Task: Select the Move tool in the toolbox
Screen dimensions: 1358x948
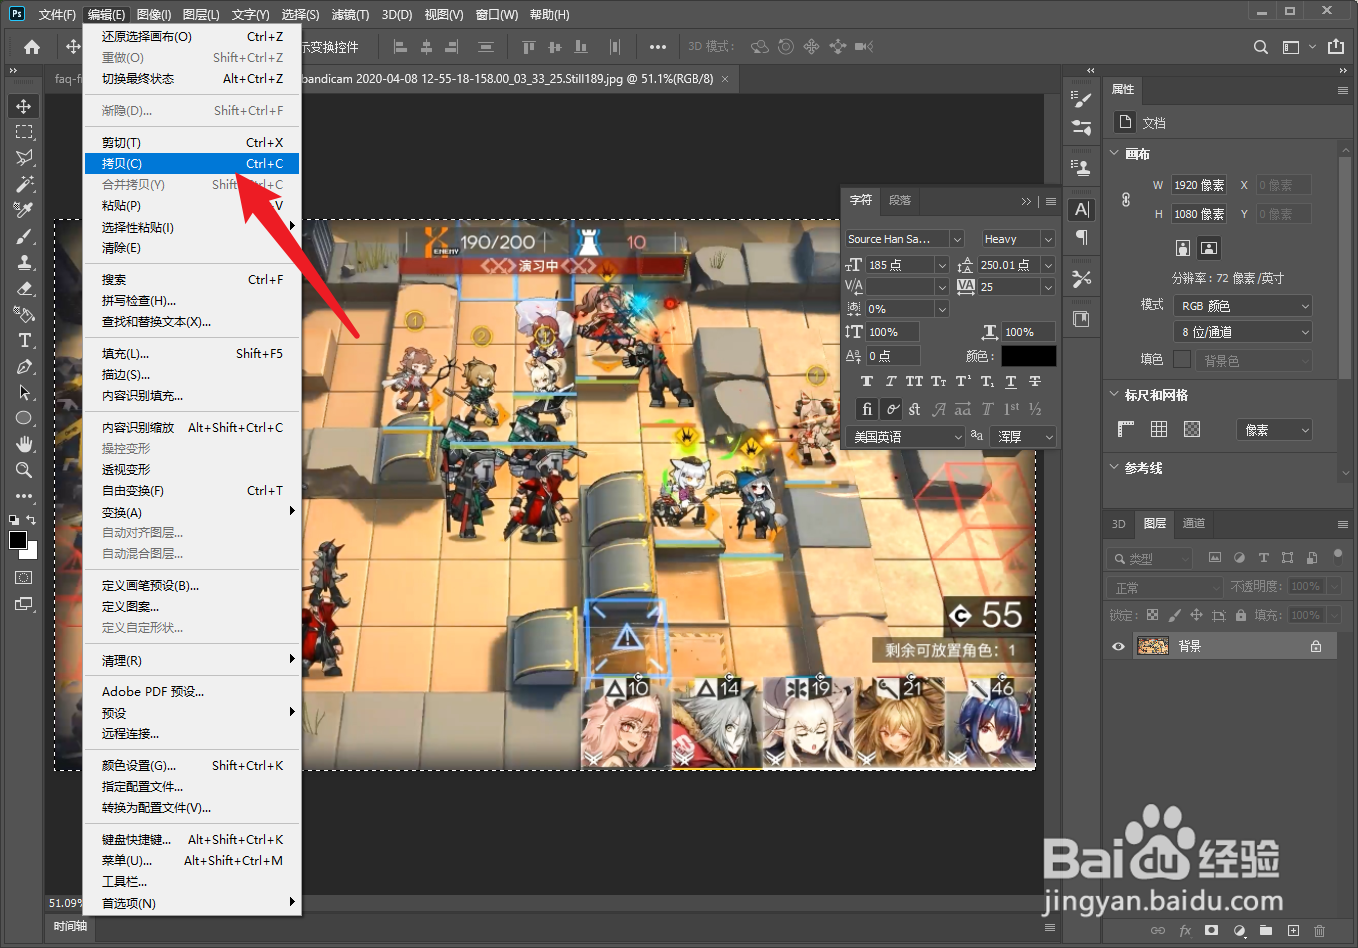Action: [24, 106]
